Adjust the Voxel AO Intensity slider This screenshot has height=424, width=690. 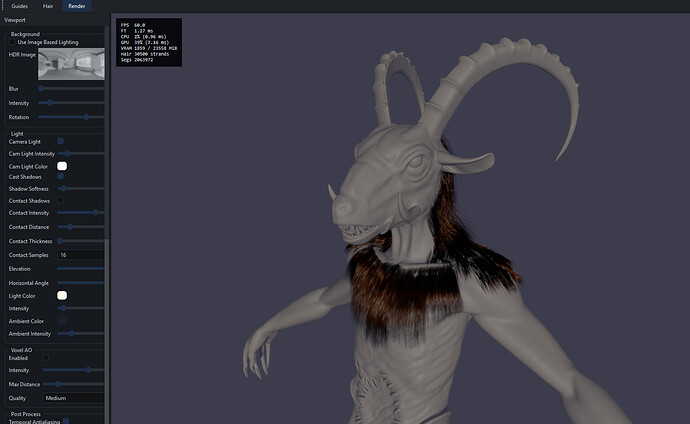(73, 370)
